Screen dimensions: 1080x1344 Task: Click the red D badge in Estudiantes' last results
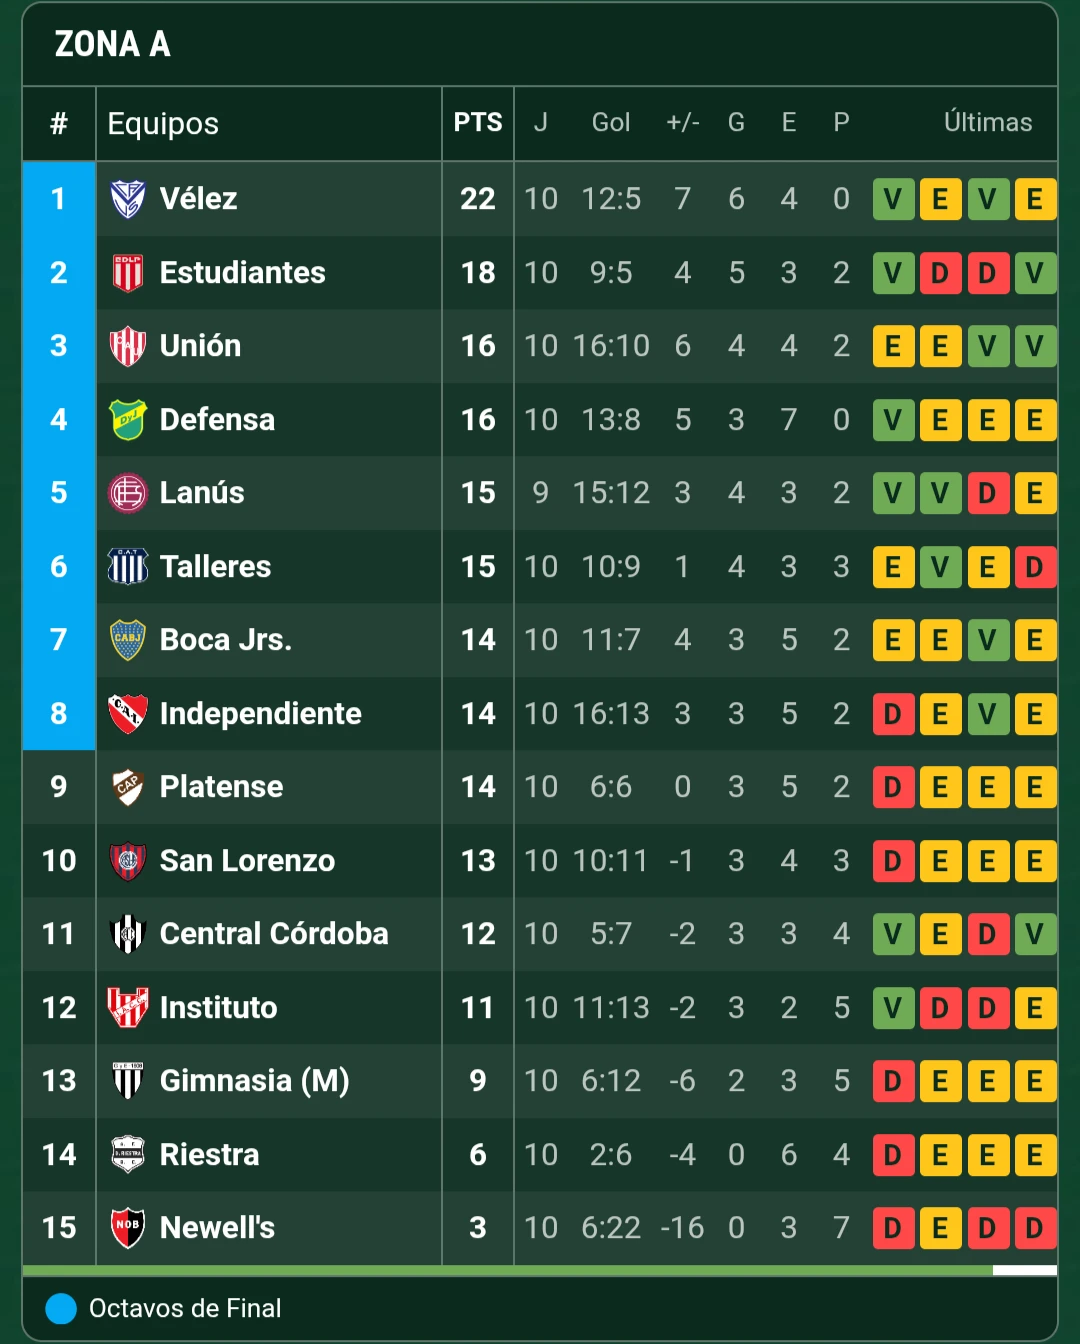point(941,272)
